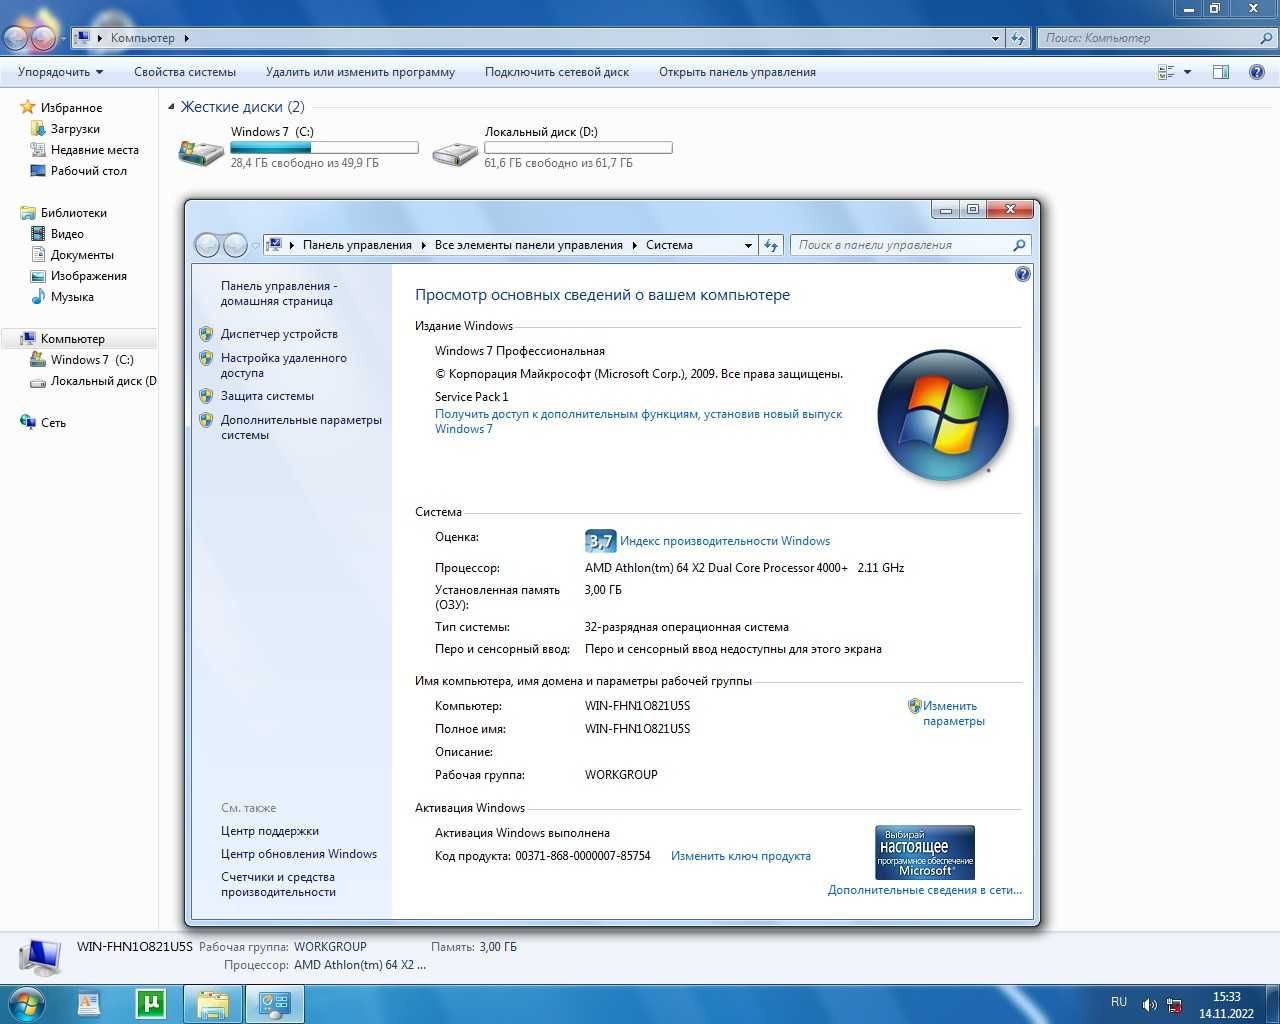
Task: Select Компьютер in the navigation pane
Action: click(72, 338)
